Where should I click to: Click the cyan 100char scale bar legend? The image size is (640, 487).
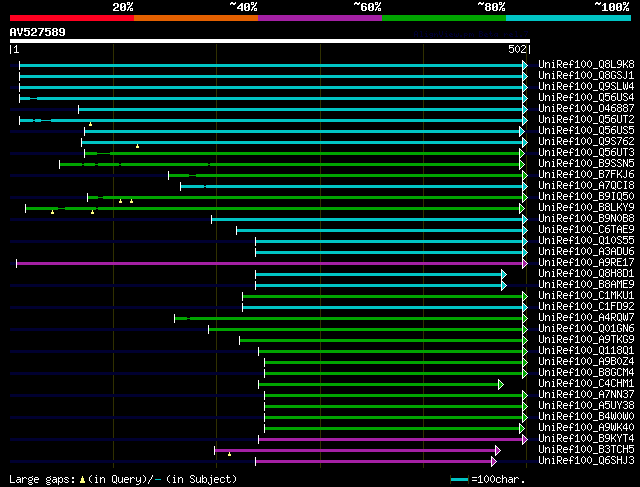pyautogui.click(x=460, y=480)
